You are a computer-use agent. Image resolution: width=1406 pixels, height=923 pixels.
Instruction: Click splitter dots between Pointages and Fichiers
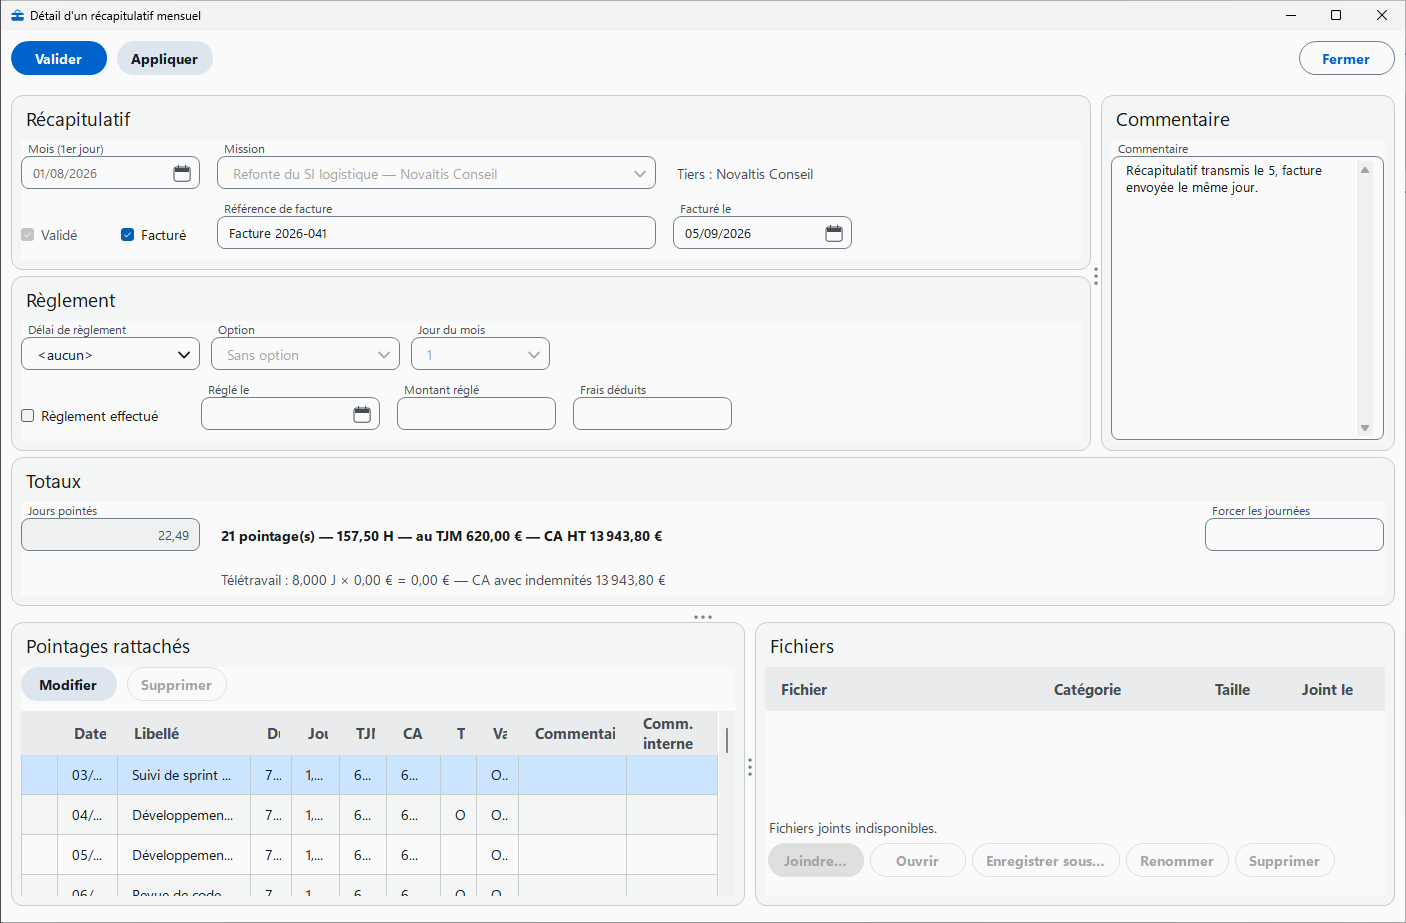(750, 767)
